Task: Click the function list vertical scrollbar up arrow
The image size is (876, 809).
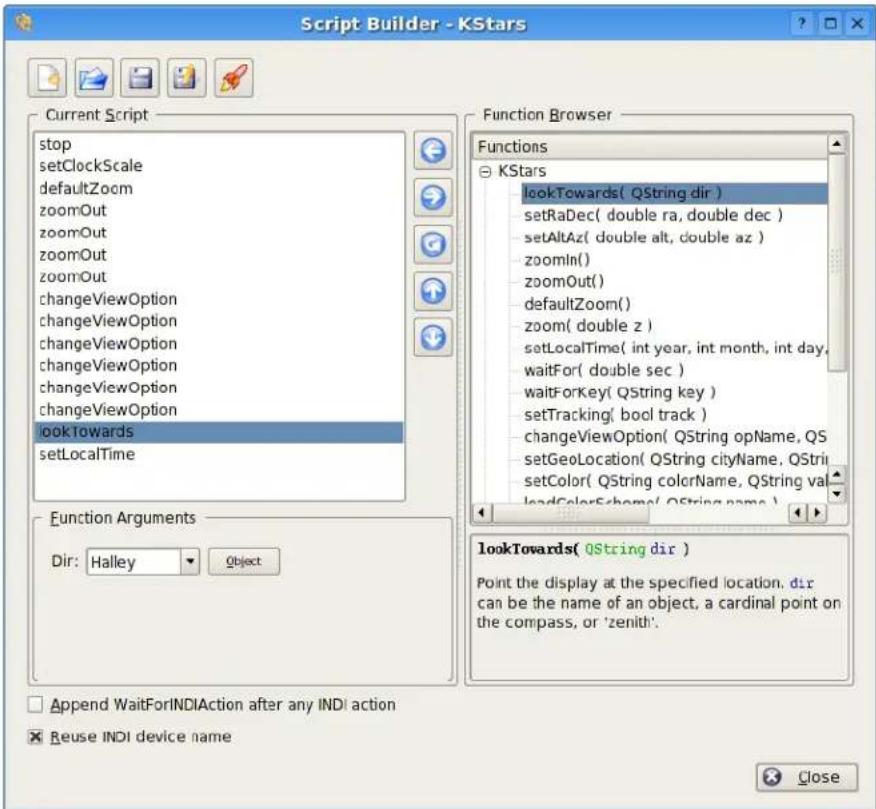Action: [836, 144]
